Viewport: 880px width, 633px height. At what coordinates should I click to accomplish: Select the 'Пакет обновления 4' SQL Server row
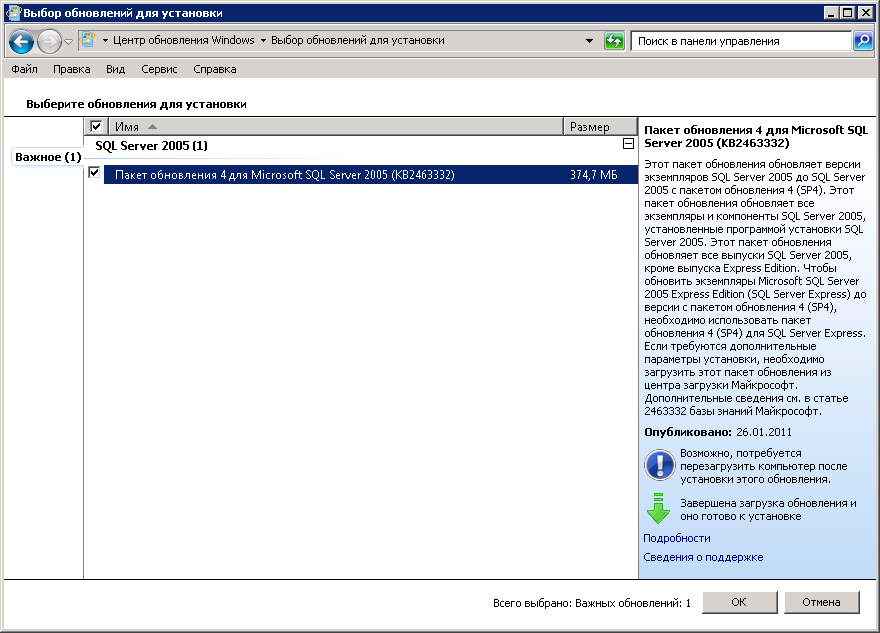tap(370, 175)
